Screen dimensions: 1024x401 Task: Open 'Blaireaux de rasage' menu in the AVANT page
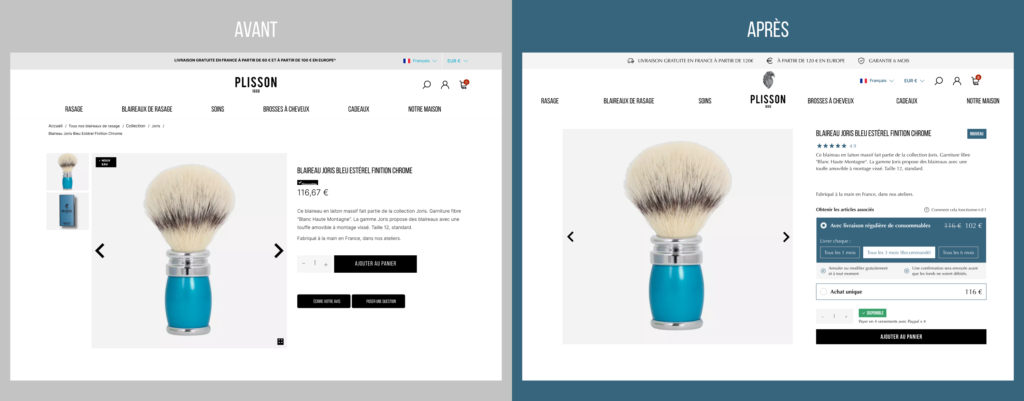pos(147,109)
